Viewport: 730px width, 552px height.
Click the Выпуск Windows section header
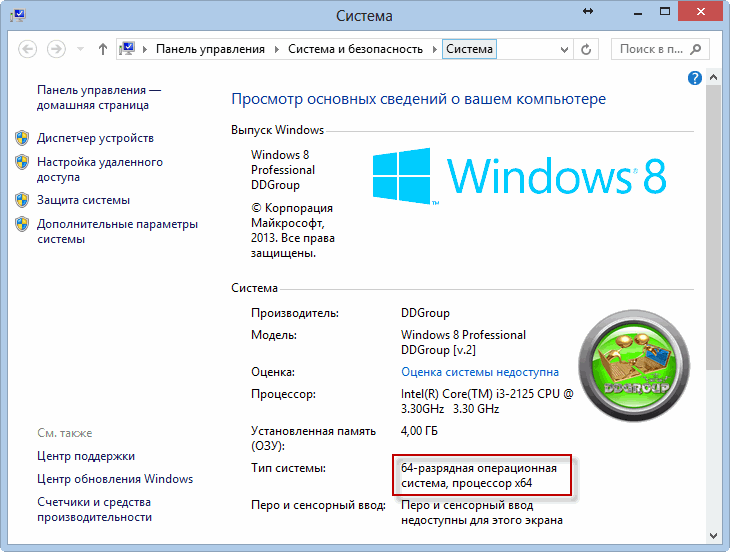(x=277, y=130)
